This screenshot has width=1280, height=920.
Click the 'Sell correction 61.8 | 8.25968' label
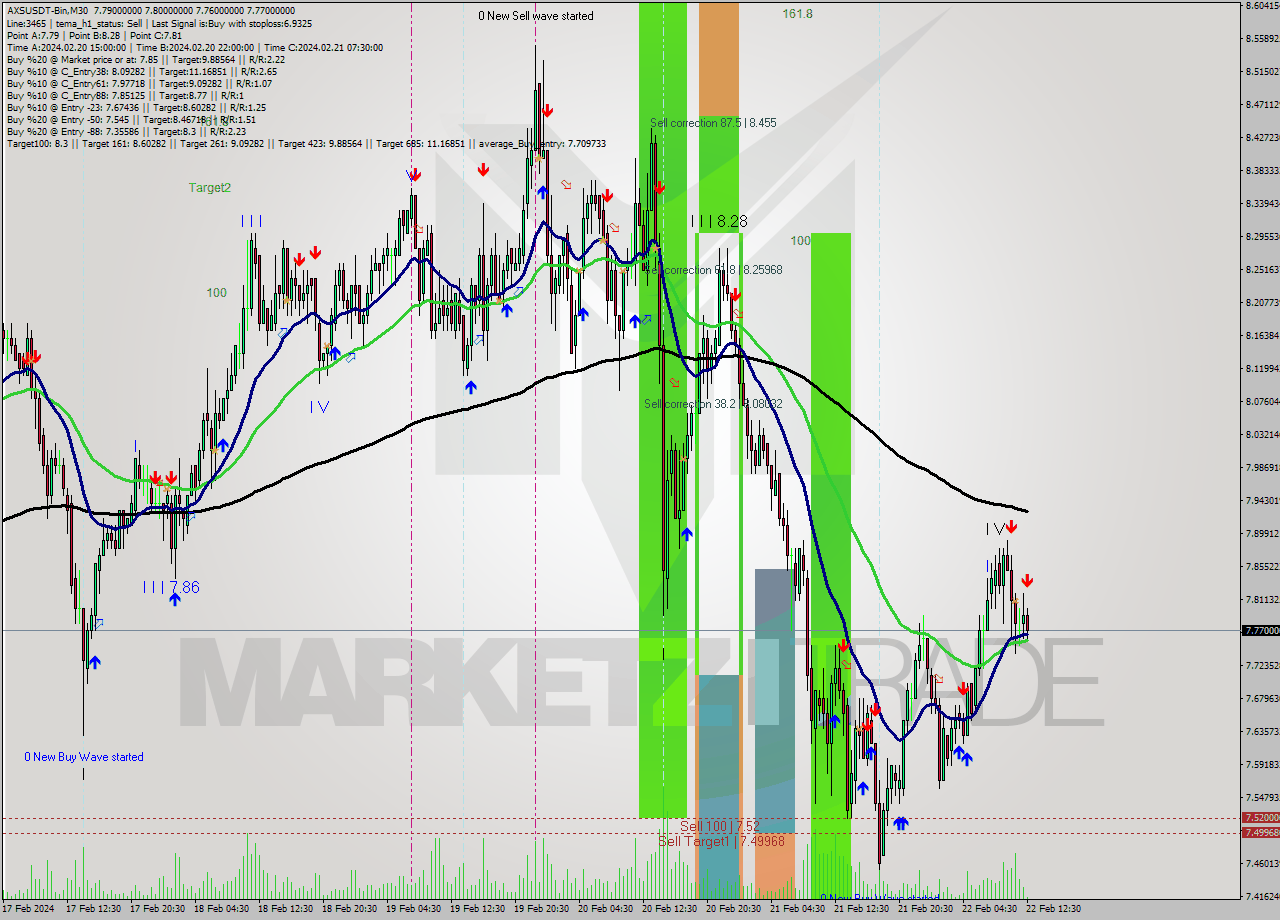pos(713,270)
